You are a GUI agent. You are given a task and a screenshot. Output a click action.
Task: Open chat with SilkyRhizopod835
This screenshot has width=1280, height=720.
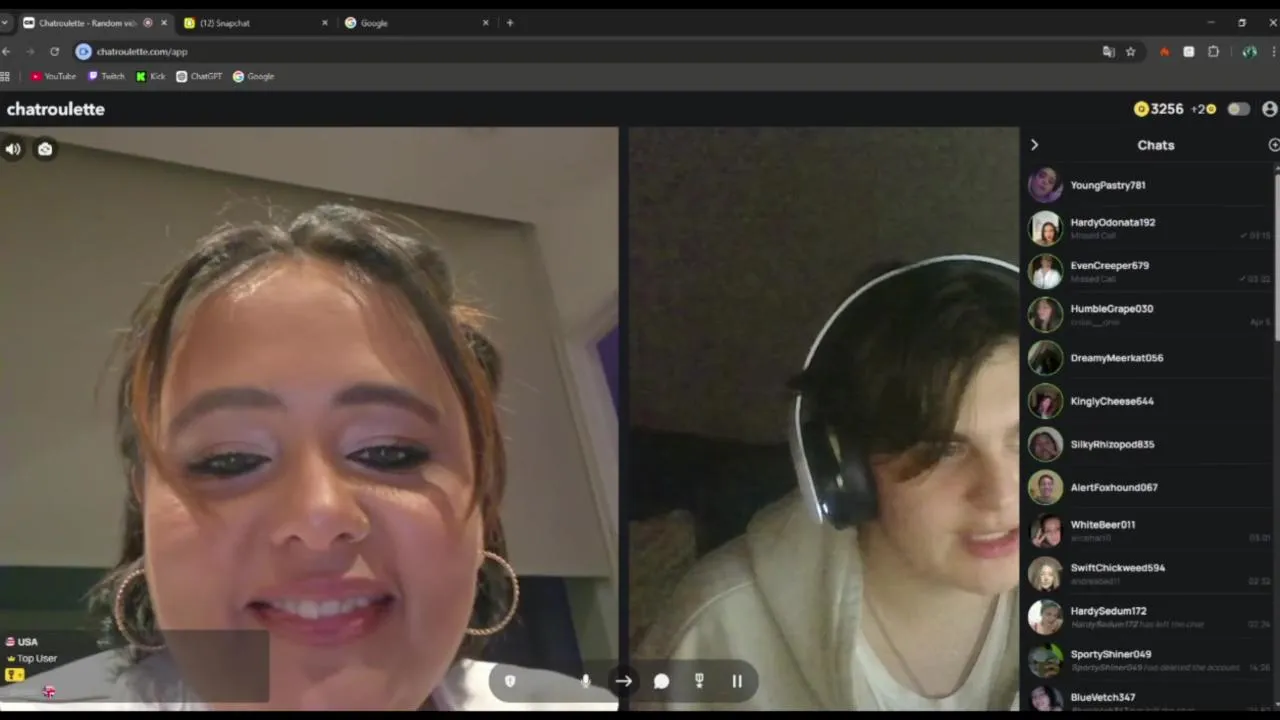click(1148, 444)
